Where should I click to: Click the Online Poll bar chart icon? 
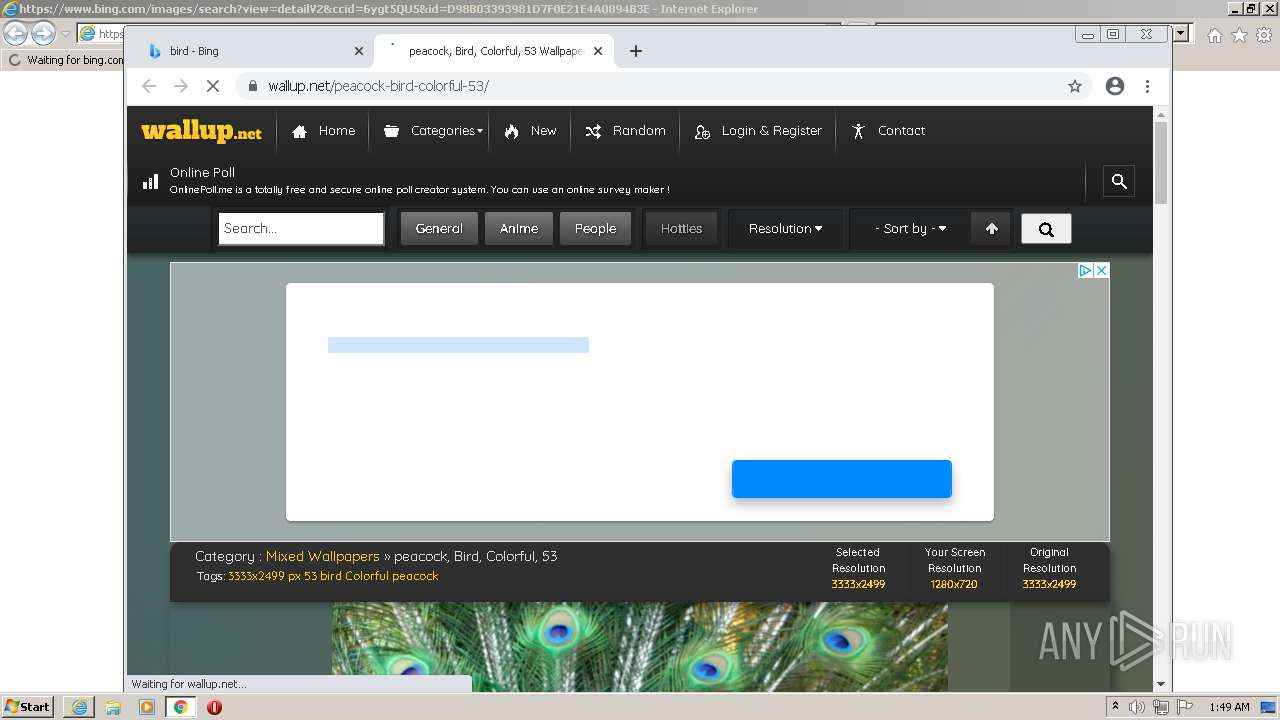click(150, 181)
